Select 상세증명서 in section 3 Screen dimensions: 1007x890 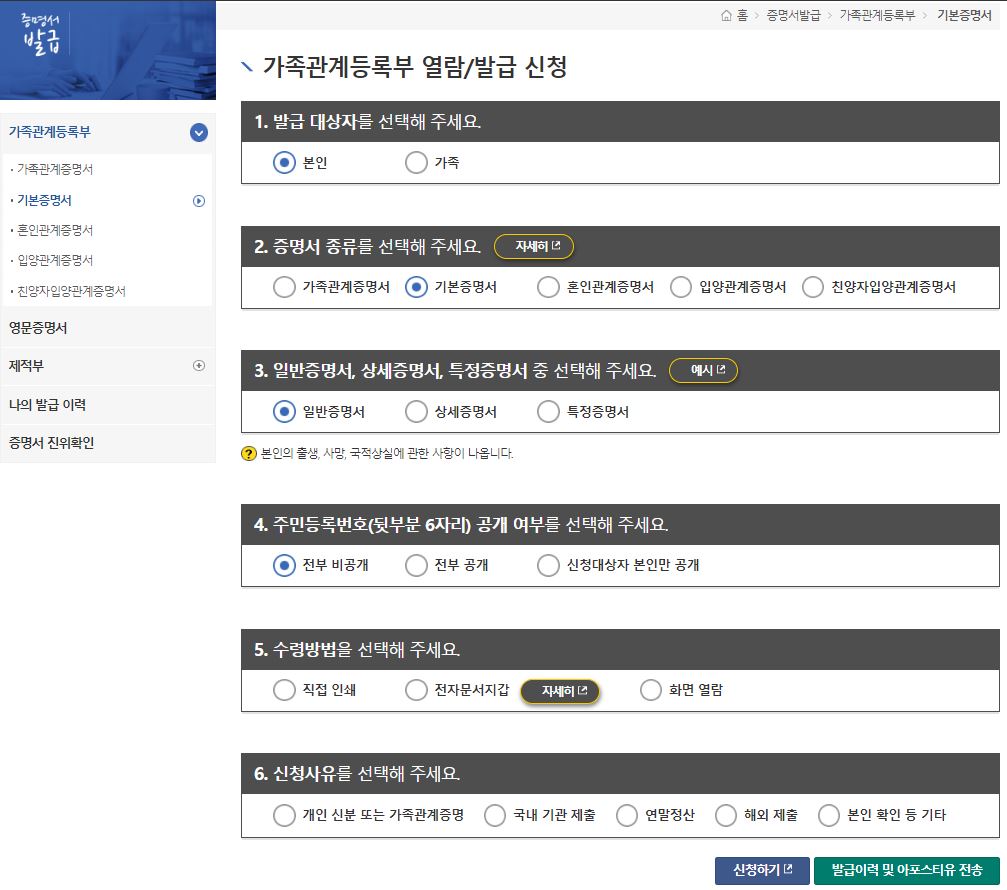(x=414, y=410)
